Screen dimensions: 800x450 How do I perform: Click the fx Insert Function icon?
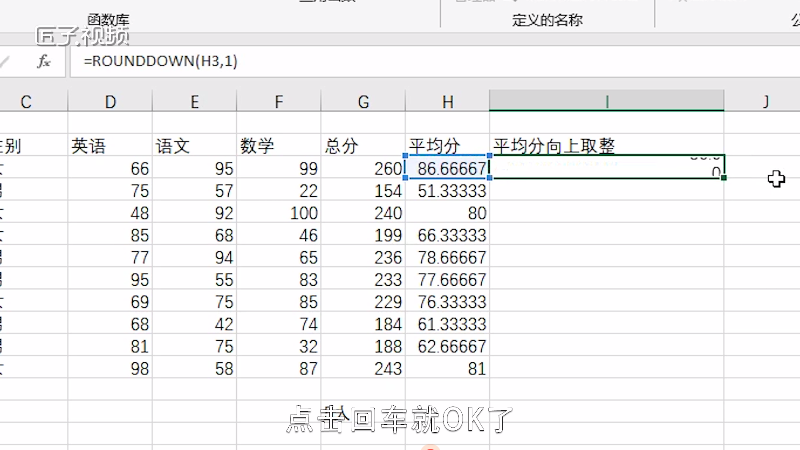(x=43, y=61)
